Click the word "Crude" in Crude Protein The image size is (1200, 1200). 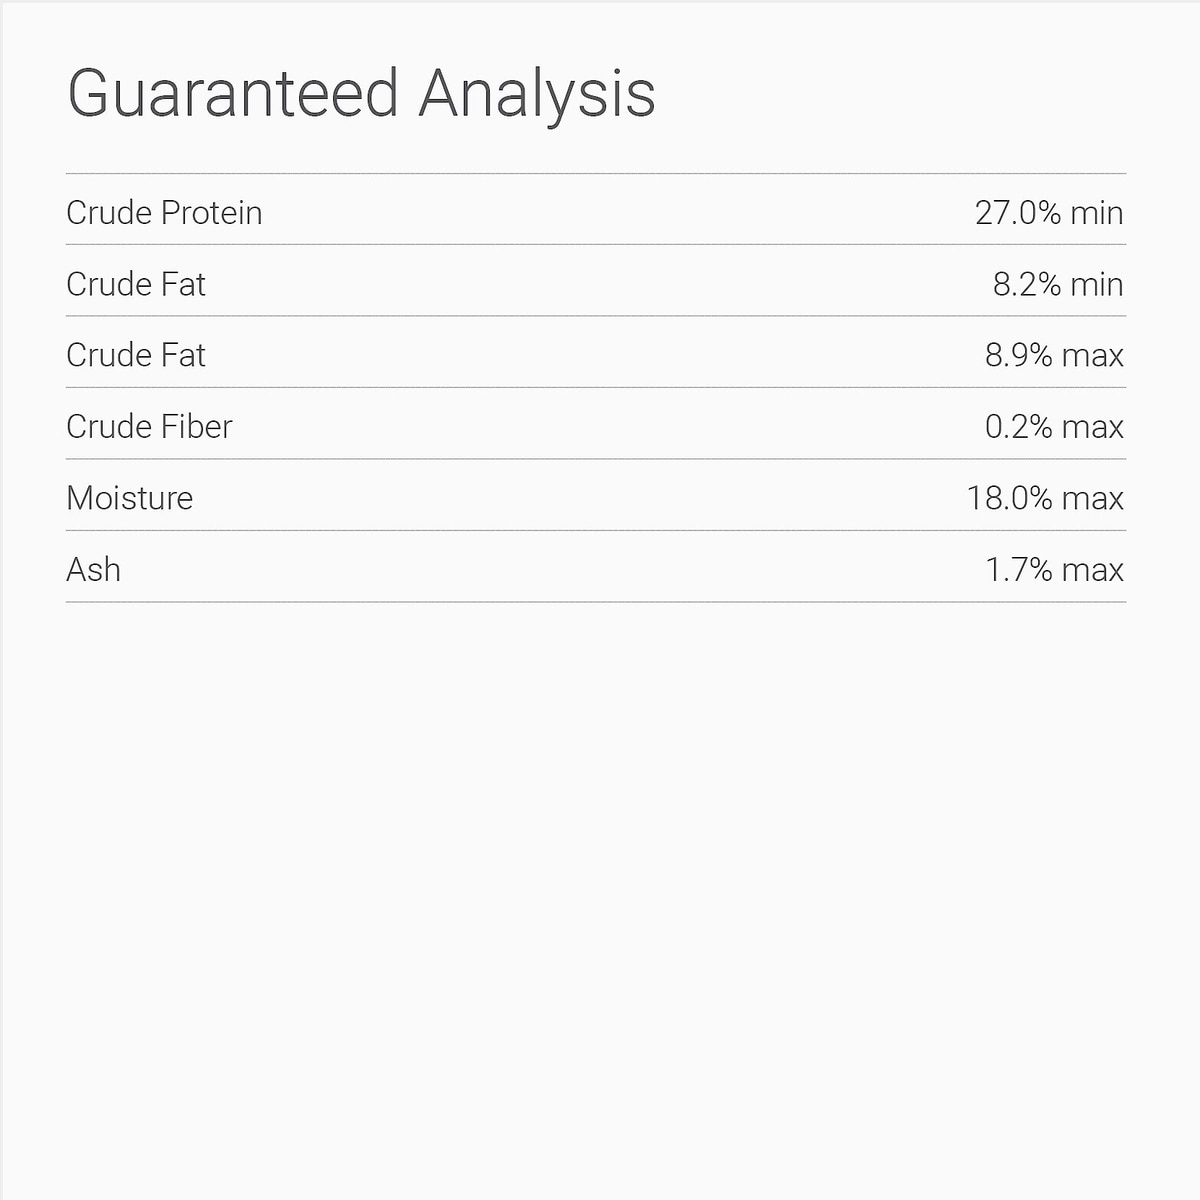tap(109, 213)
